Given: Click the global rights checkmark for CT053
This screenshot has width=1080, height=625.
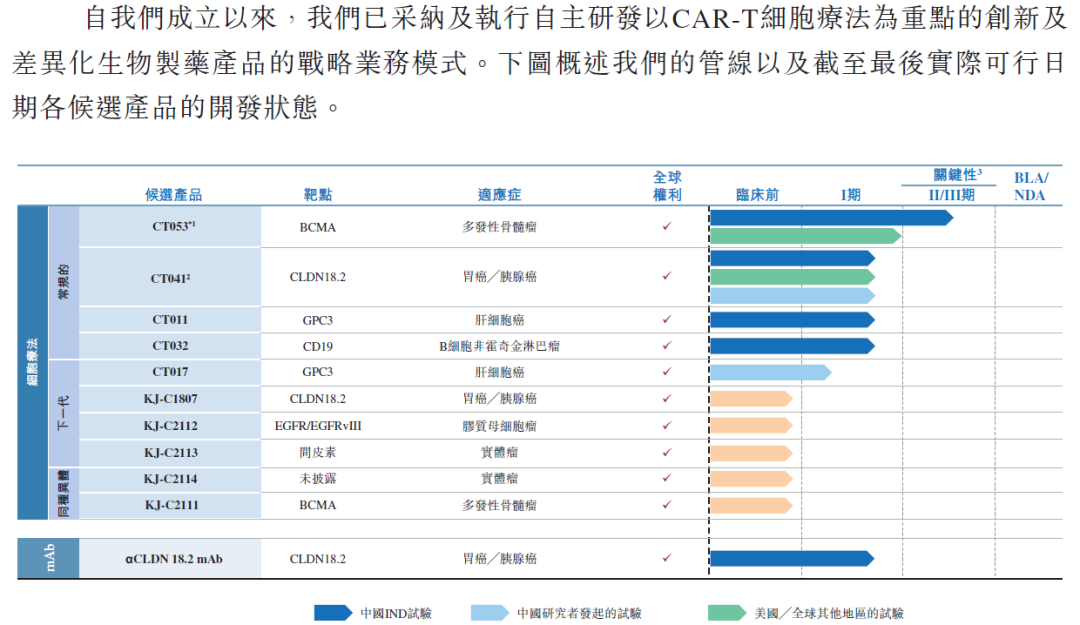Looking at the screenshot, I should (x=667, y=227).
